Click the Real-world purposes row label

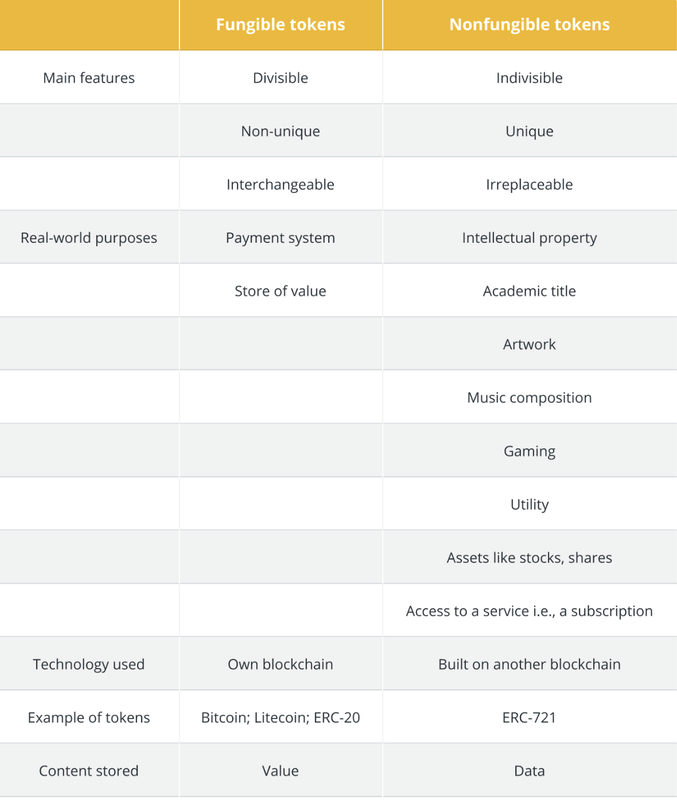tap(89, 238)
